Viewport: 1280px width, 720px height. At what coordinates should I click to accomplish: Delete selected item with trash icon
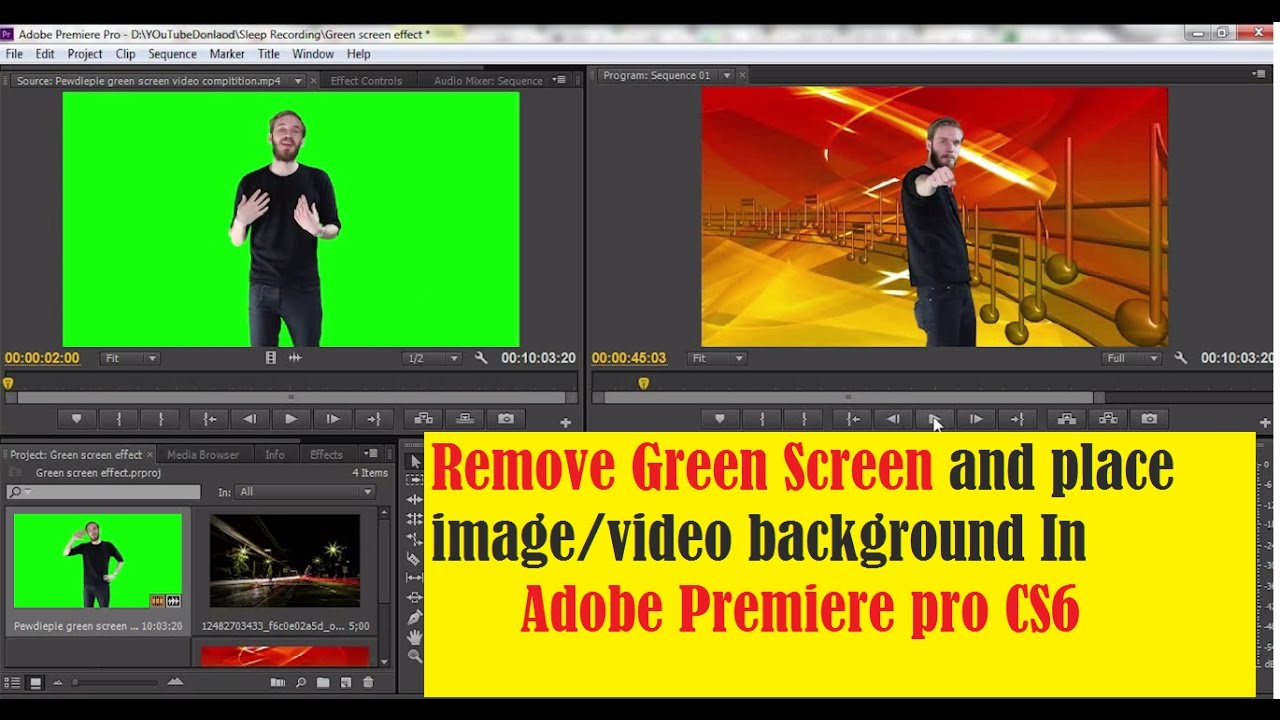pyautogui.click(x=368, y=683)
